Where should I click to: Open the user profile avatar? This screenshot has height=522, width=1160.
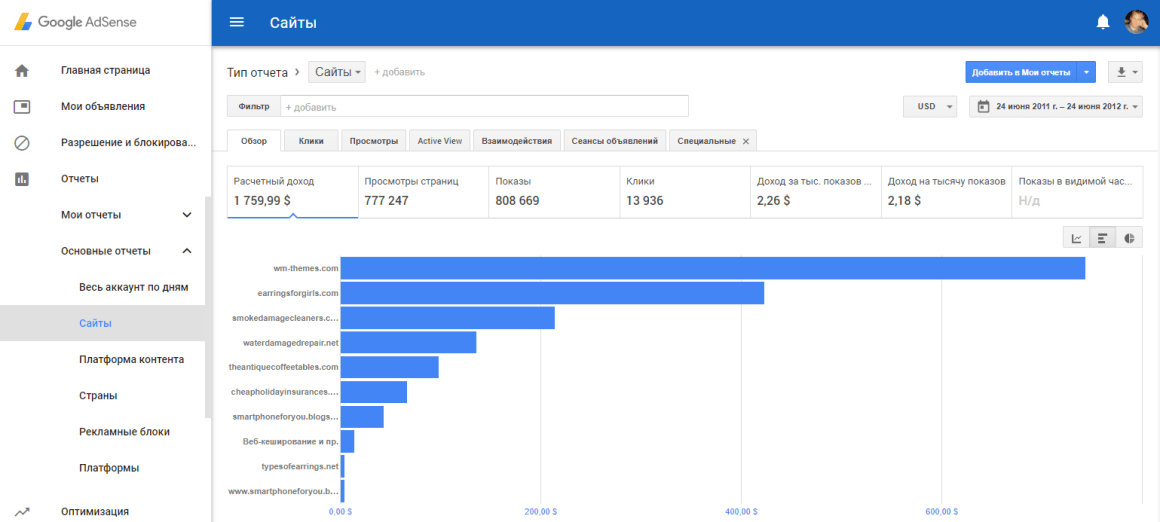tap(1136, 22)
